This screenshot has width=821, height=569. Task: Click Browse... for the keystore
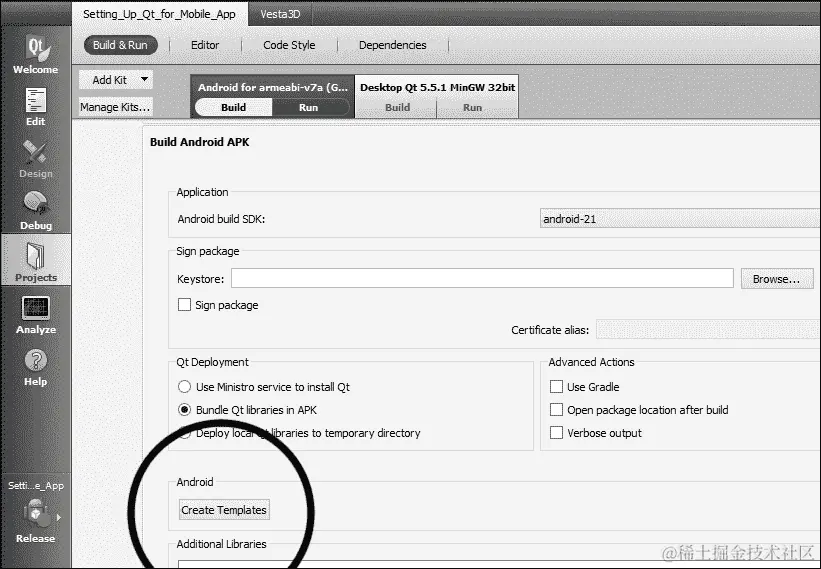click(776, 279)
